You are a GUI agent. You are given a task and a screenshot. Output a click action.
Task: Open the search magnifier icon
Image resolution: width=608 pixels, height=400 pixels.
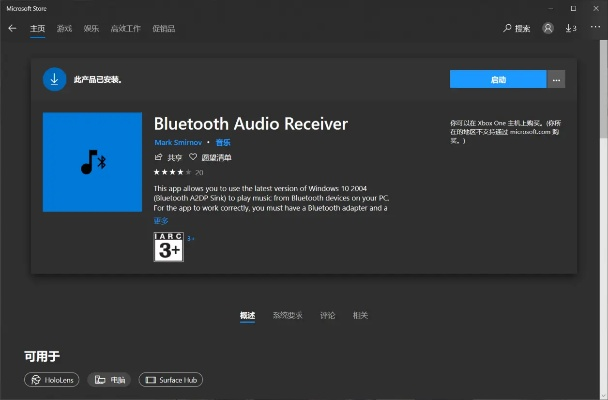tap(507, 28)
